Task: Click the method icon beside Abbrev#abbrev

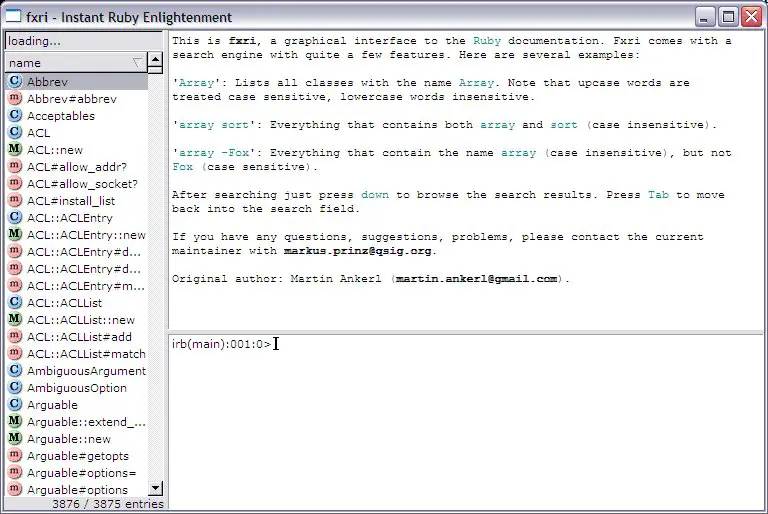Action: (15, 99)
